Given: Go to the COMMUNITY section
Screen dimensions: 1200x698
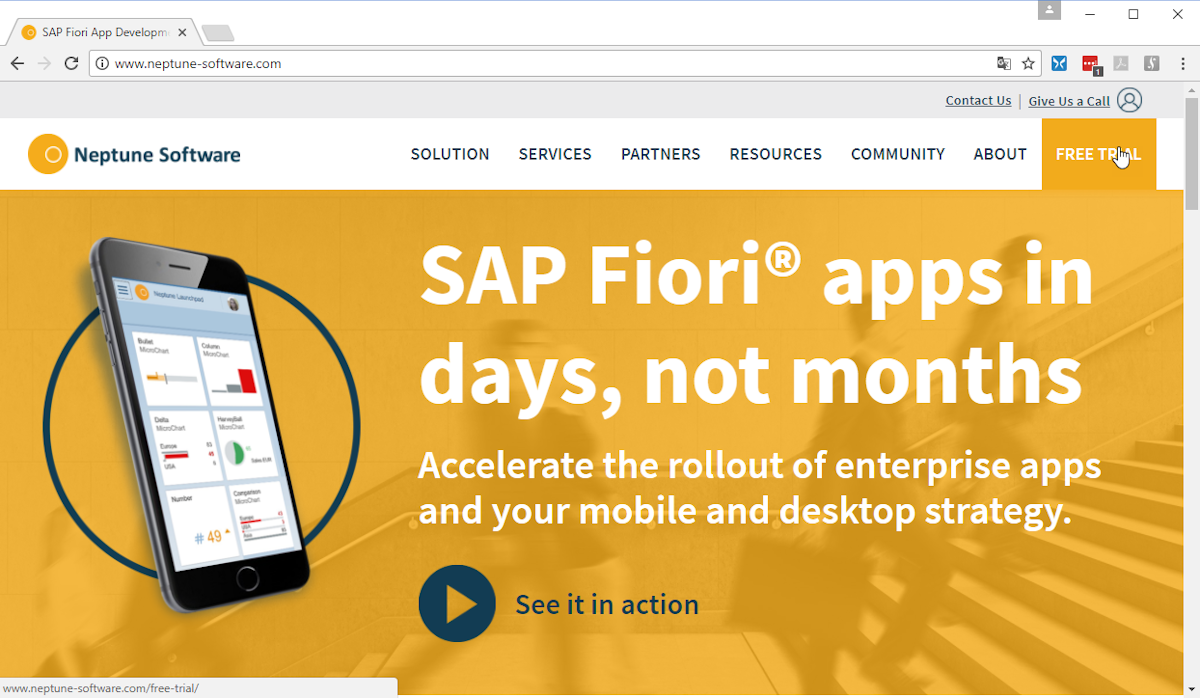Looking at the screenshot, I should (897, 154).
